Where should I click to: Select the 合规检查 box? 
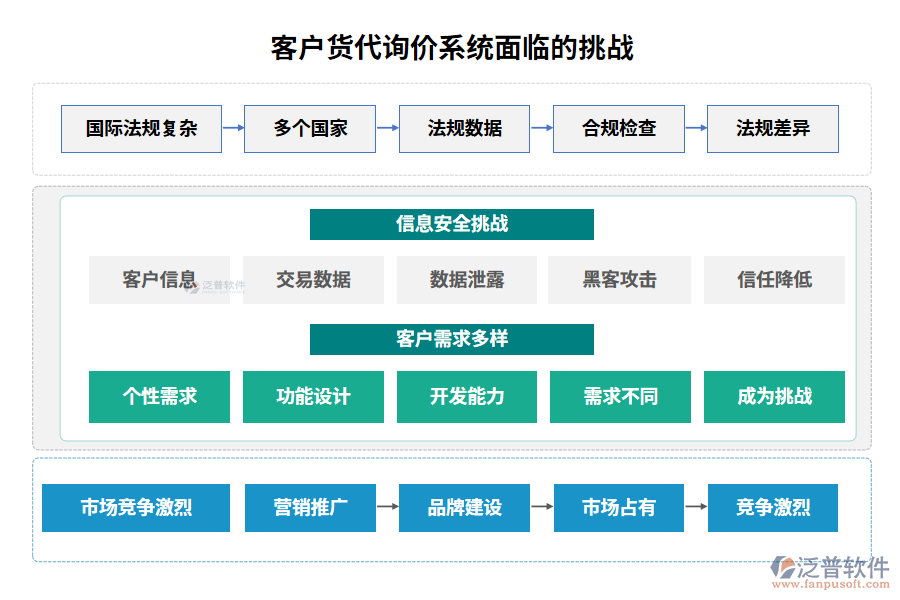(619, 128)
